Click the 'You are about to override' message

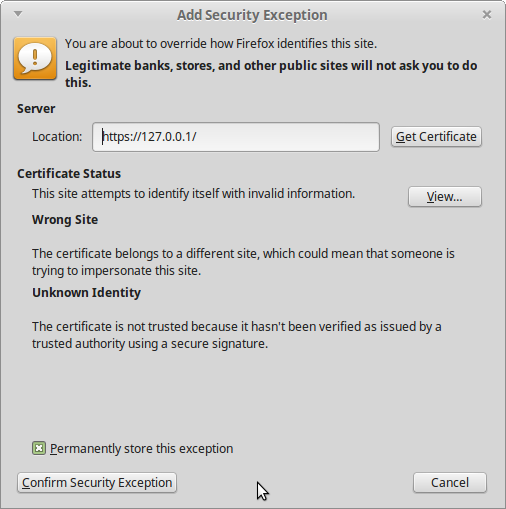point(221,44)
